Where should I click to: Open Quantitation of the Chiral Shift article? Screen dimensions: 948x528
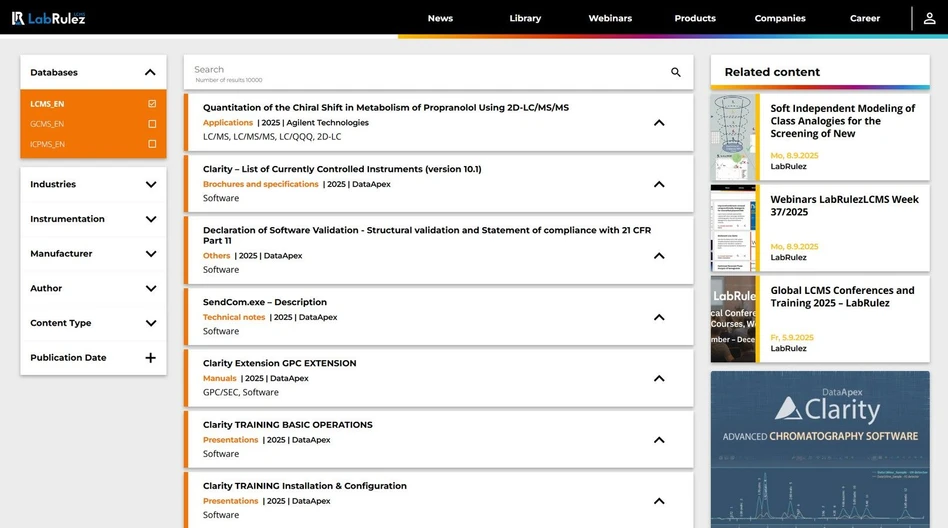coord(386,108)
